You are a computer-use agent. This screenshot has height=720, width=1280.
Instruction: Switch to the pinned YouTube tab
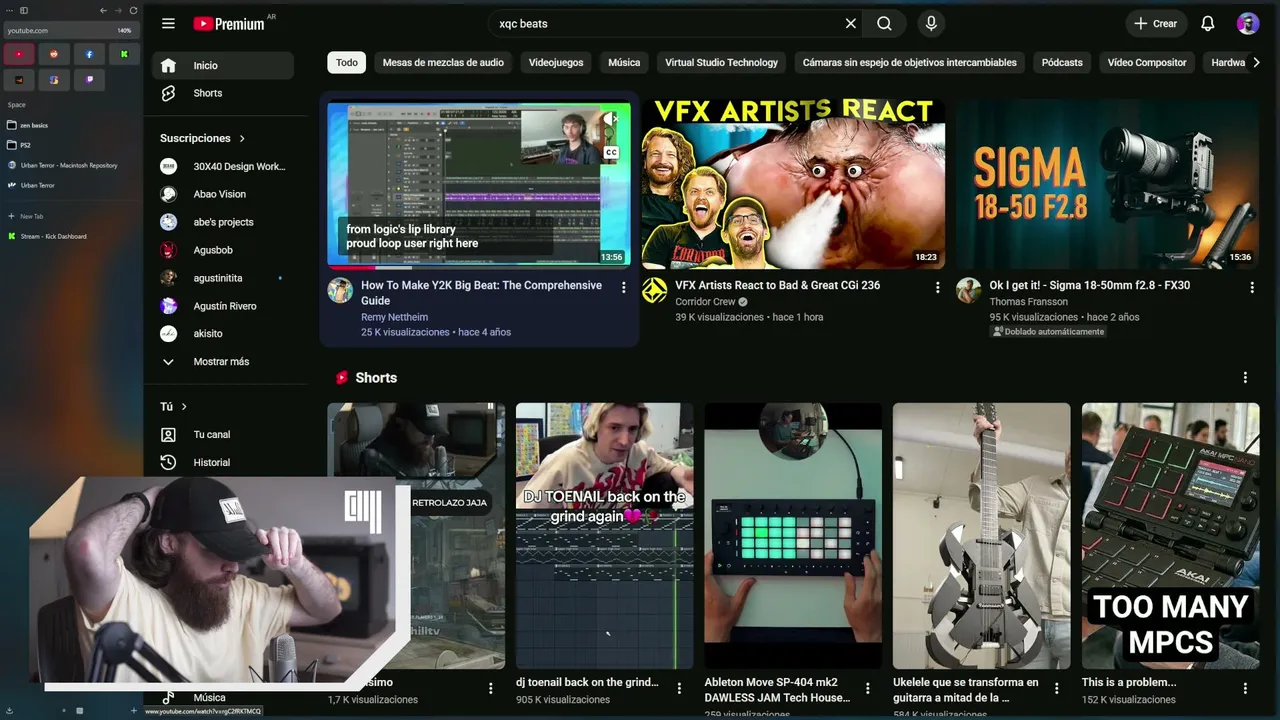[19, 54]
